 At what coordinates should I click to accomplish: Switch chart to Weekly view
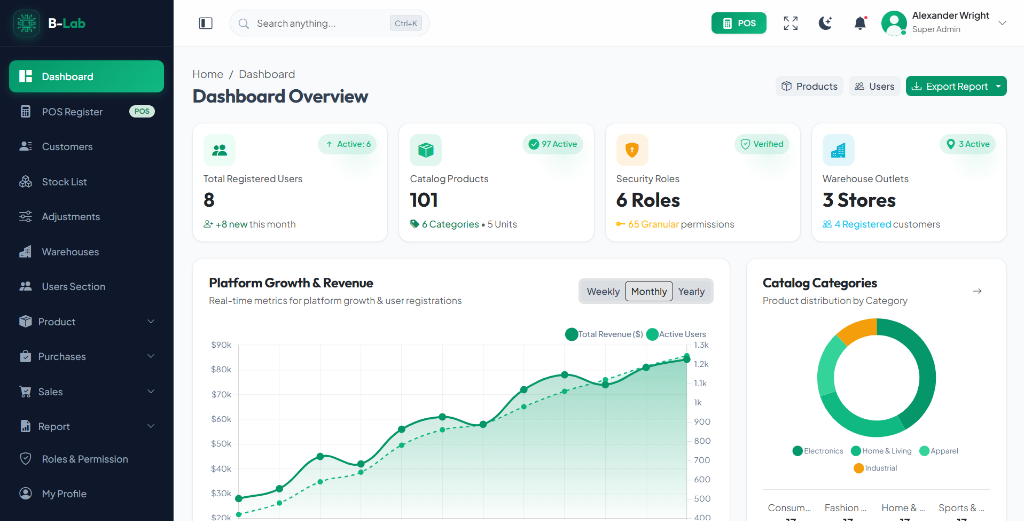click(603, 292)
